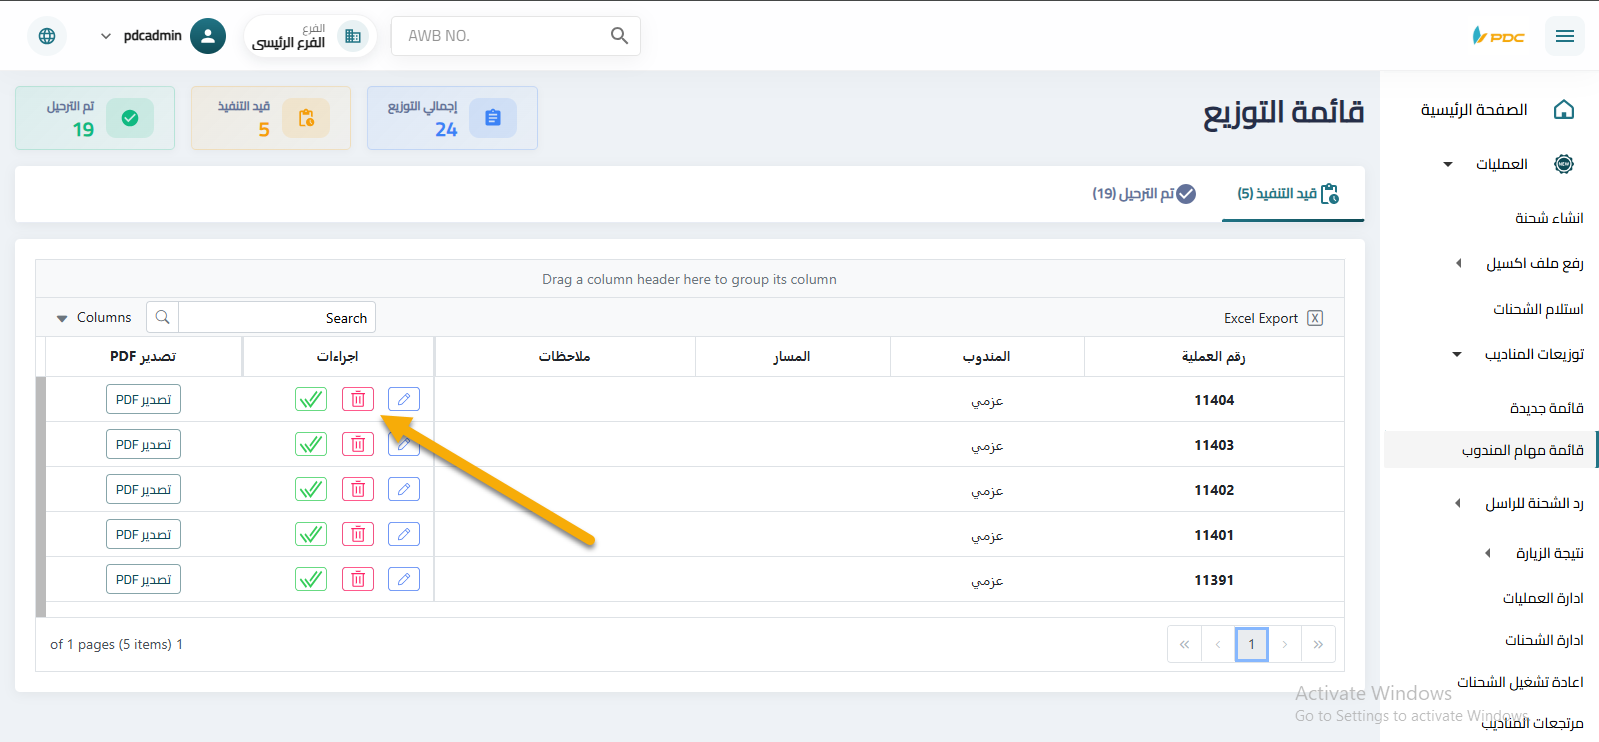Expand the pdcadmin account dropdown

tap(106, 36)
